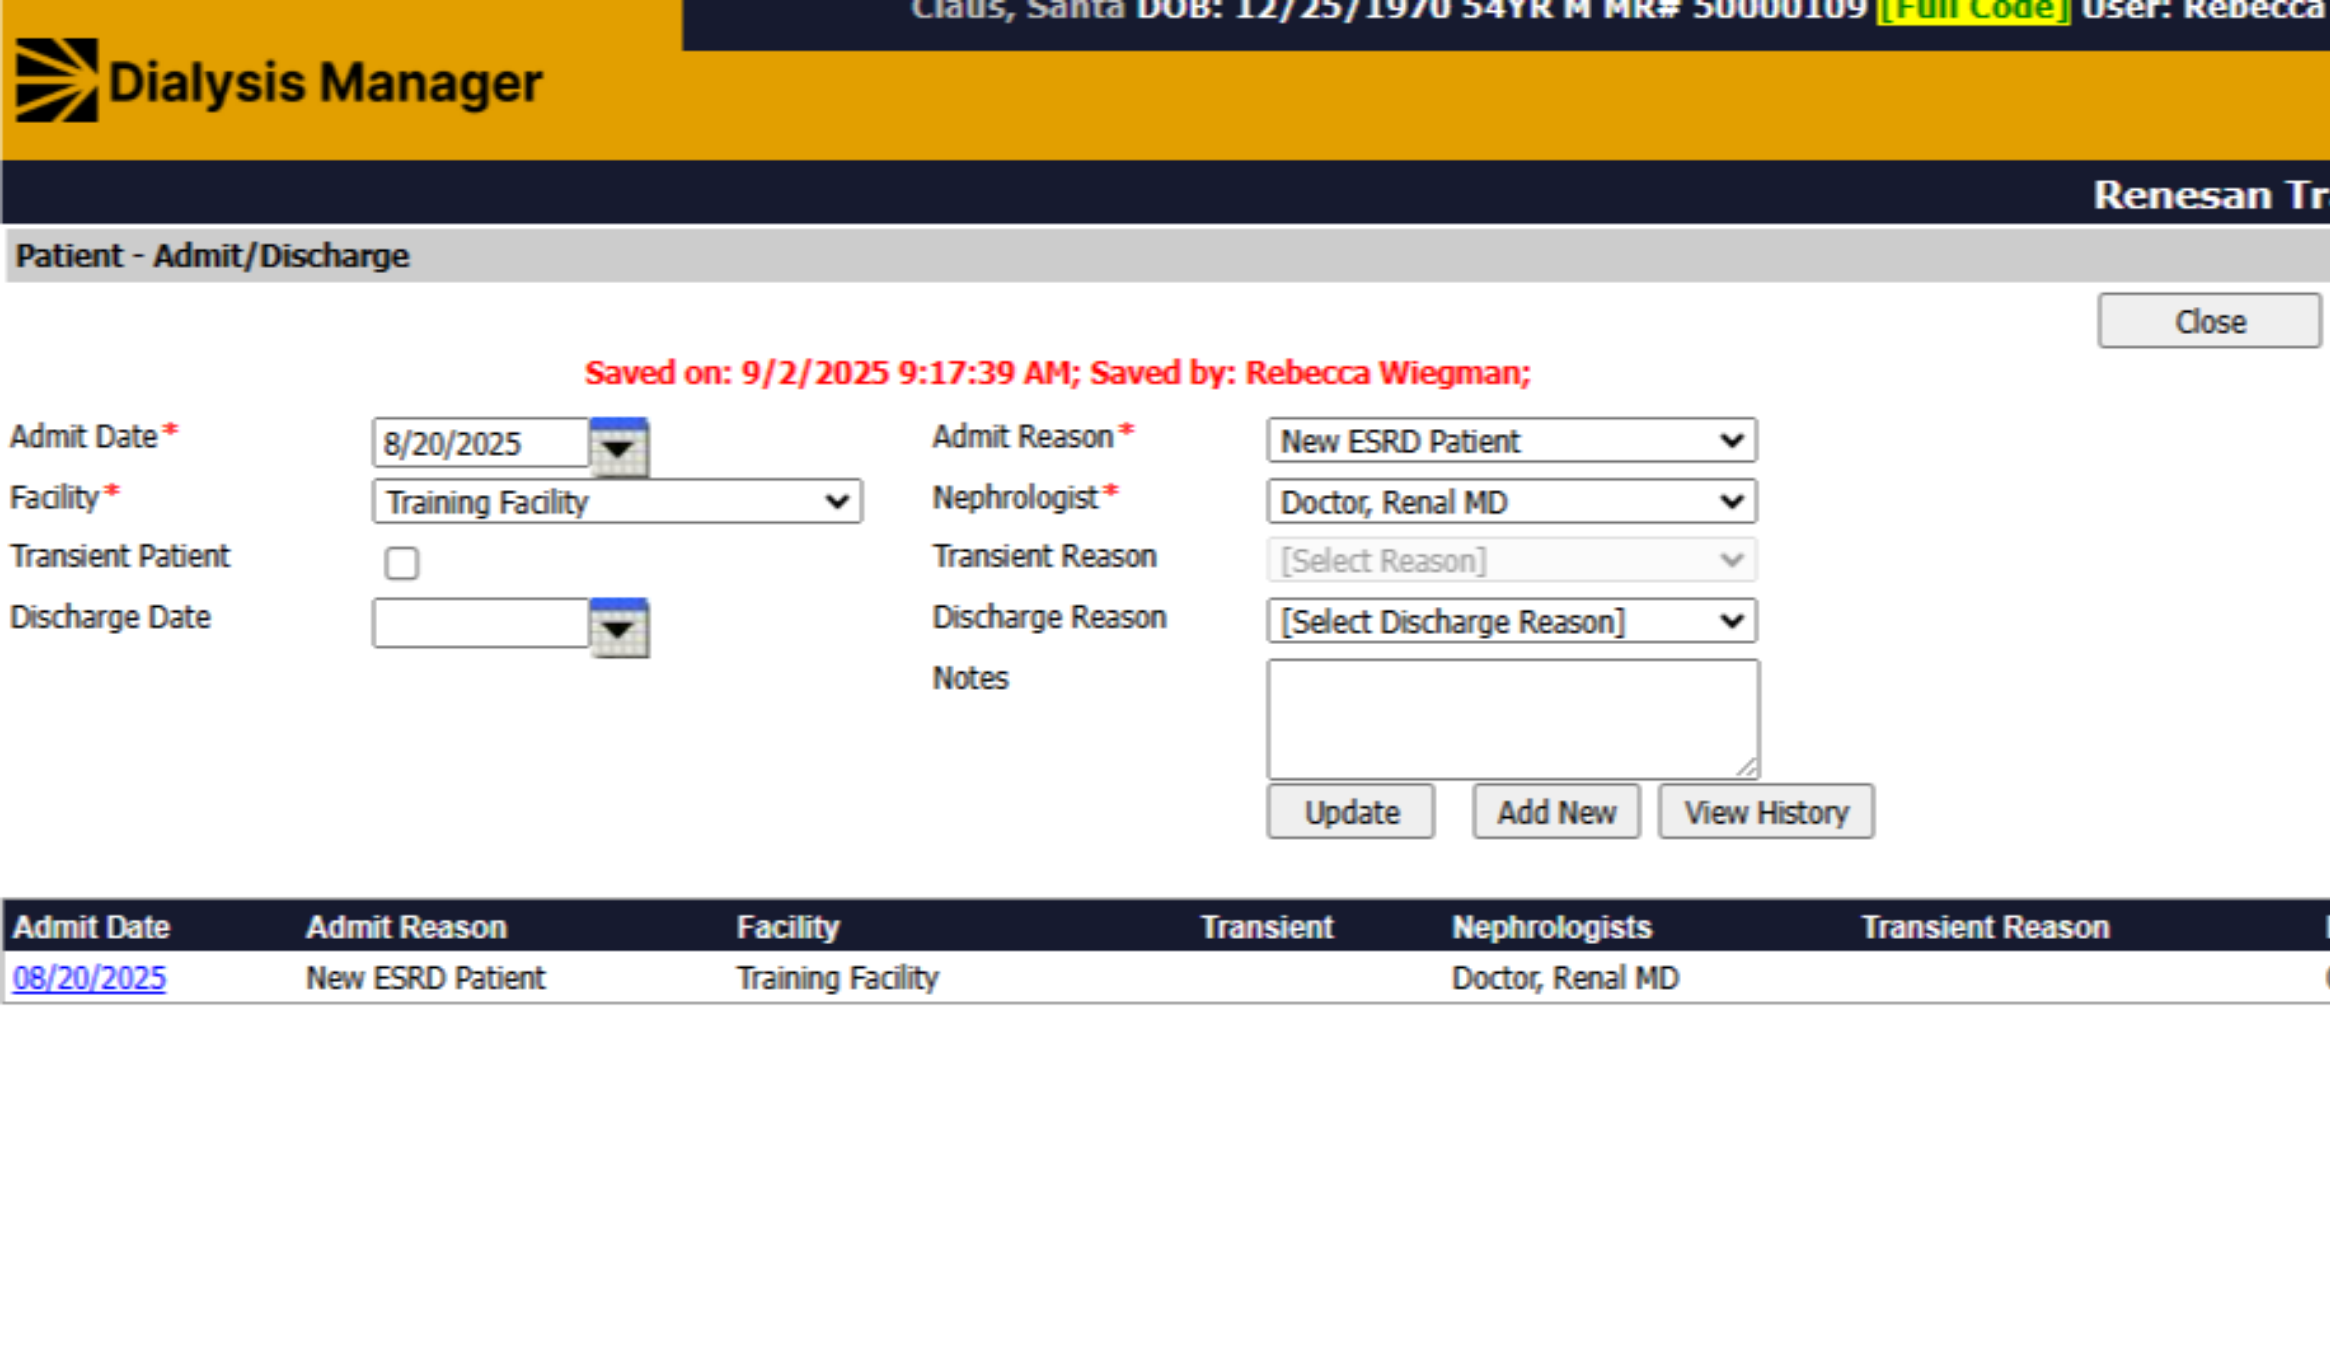This screenshot has height=1350, width=2330.
Task: Click the Full Code status label
Action: (1973, 10)
